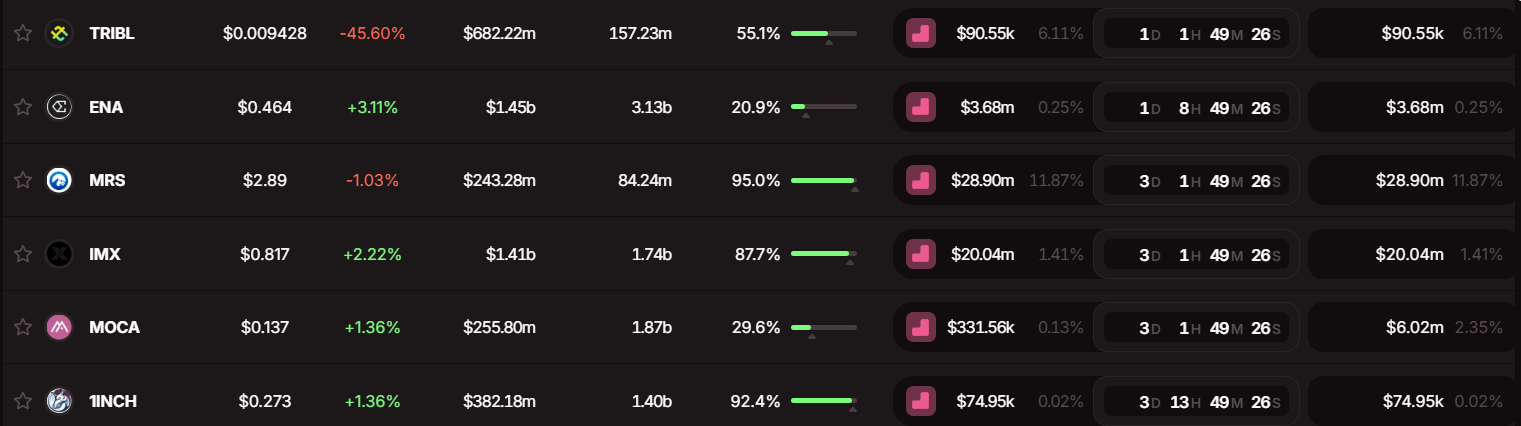Add MRS to watchlist with star
The image size is (1521, 426).
[x=23, y=180]
